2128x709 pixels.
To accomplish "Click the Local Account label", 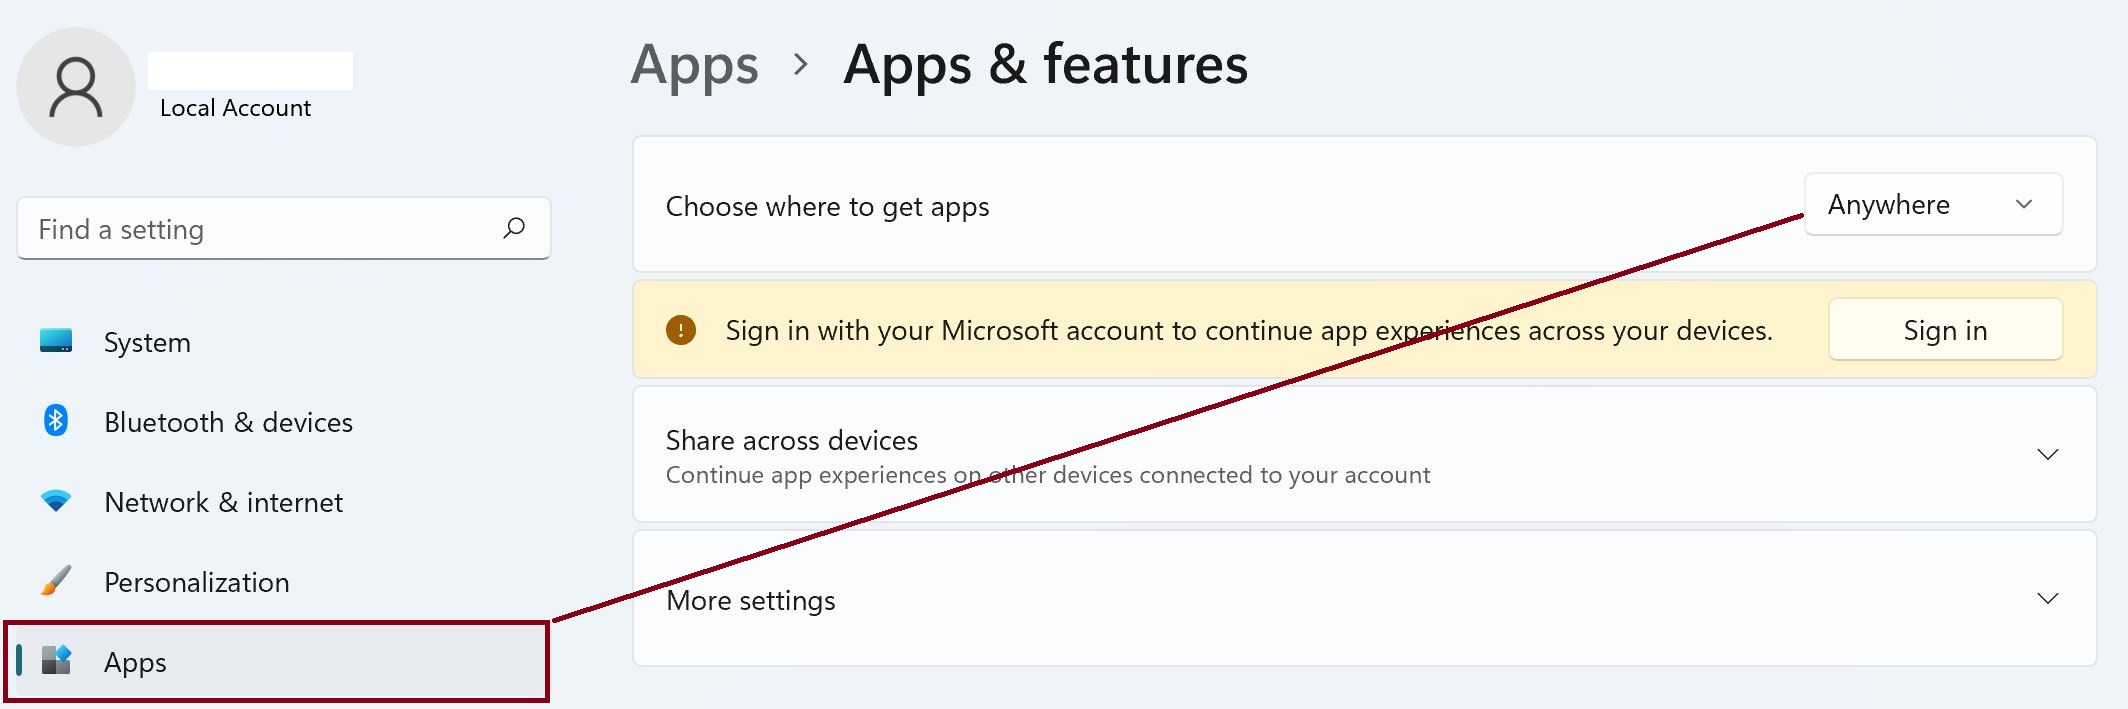I will (235, 108).
